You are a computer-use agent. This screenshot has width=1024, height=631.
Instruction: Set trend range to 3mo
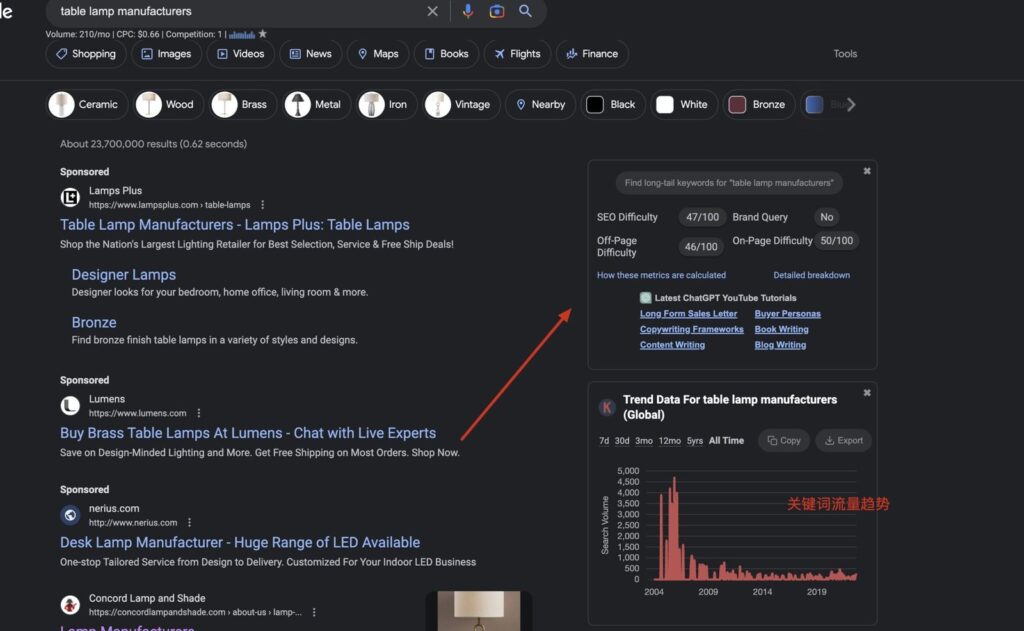pos(644,441)
